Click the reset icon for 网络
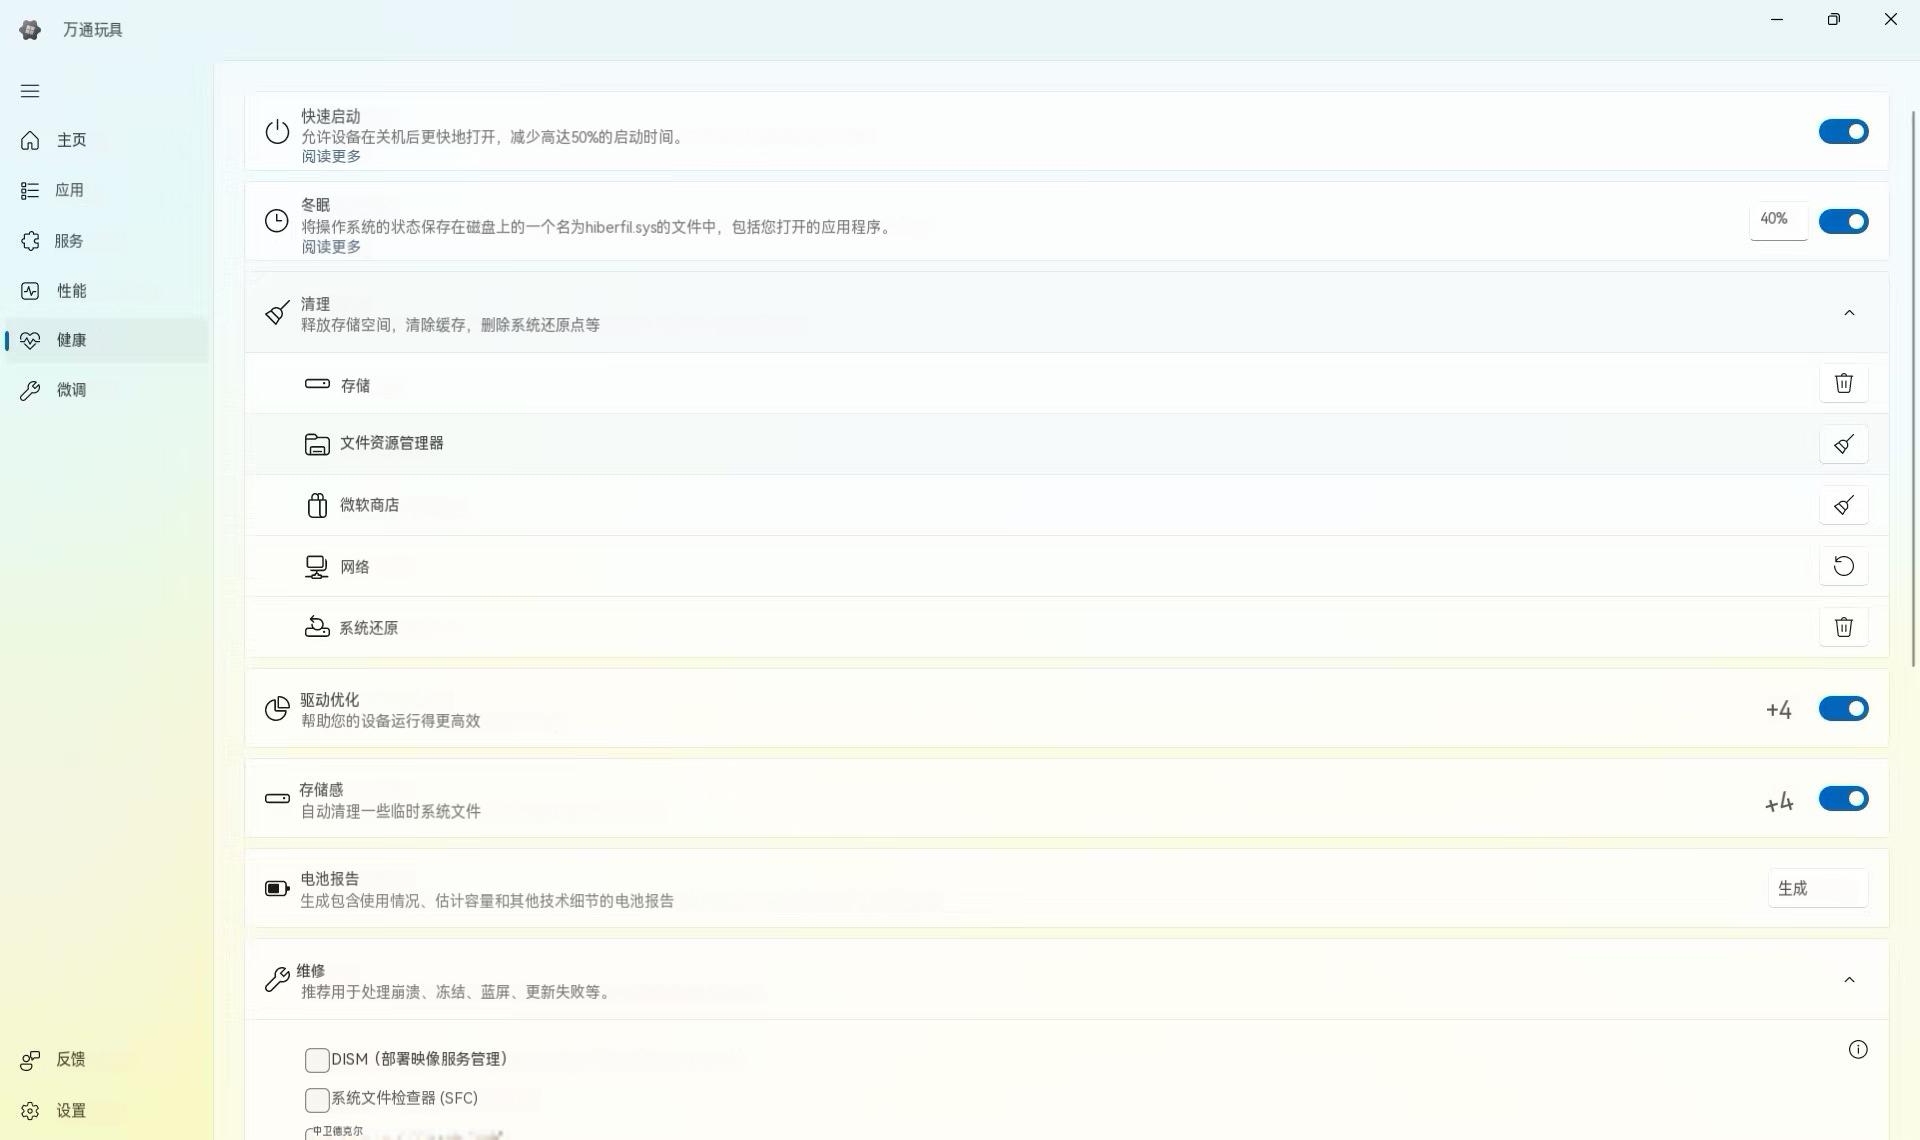This screenshot has height=1140, width=1920. point(1843,566)
